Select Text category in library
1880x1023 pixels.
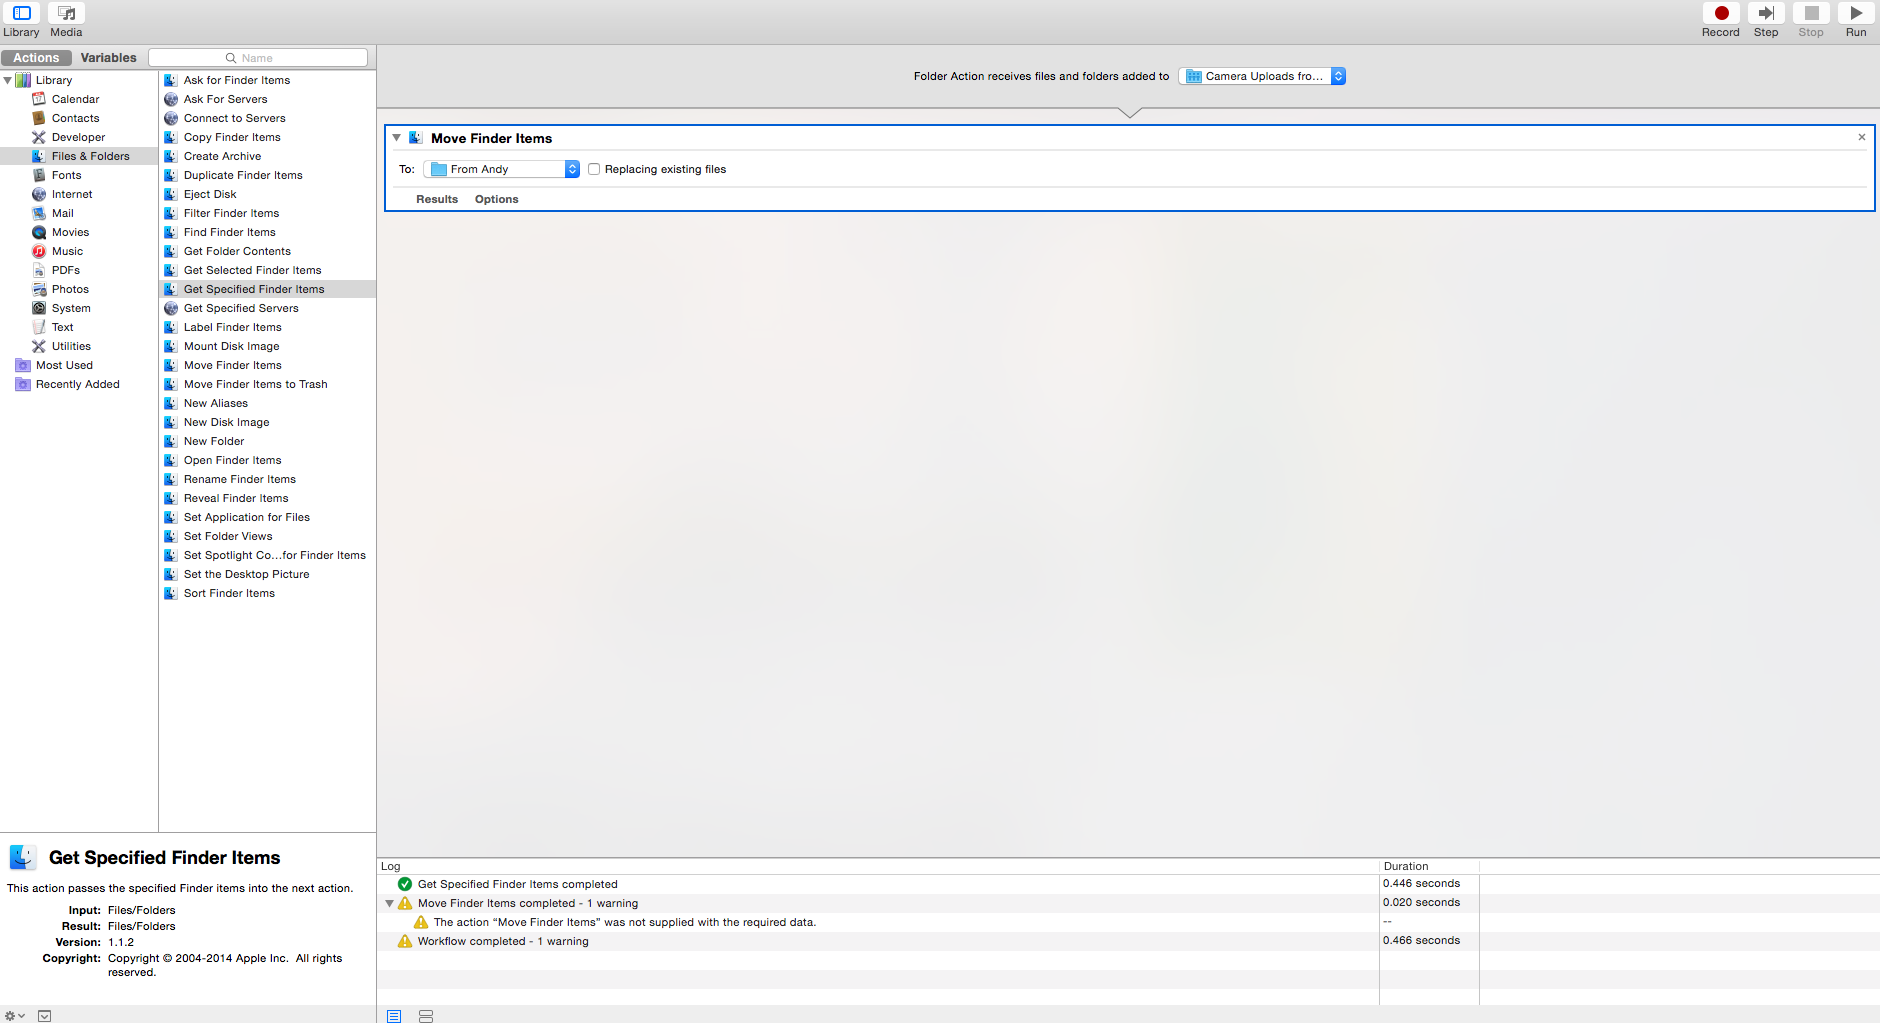(x=62, y=327)
